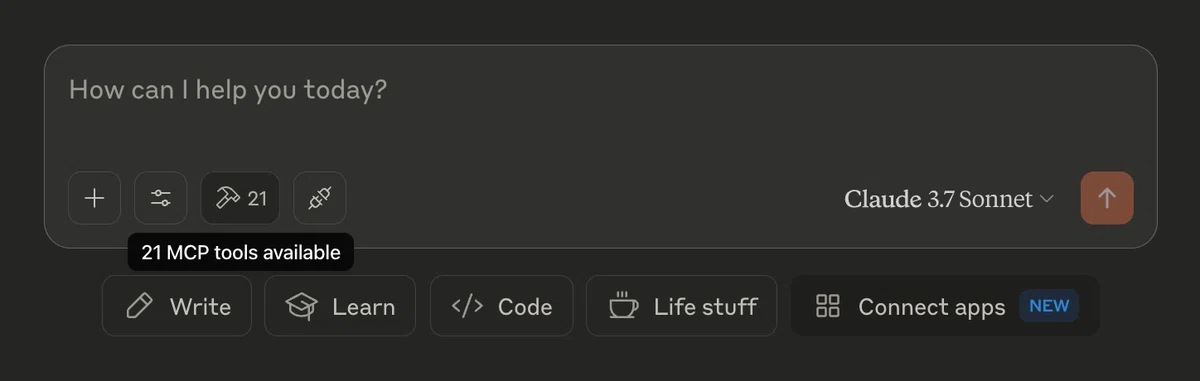
Task: Click the orange send arrow button
Action: pos(1107,198)
